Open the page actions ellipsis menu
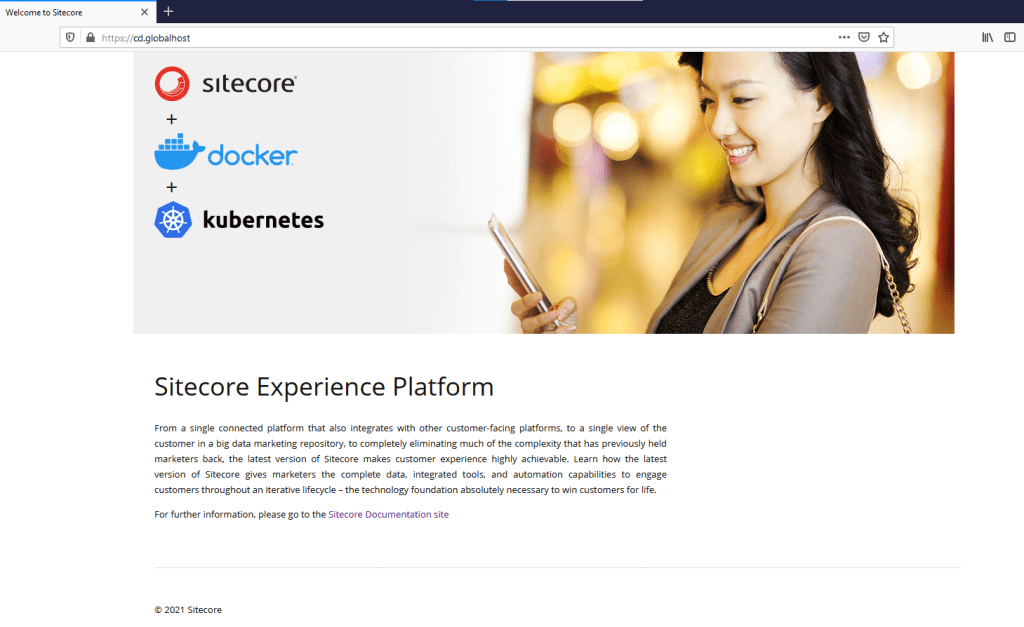The height and width of the screenshot is (627, 1024). point(842,36)
